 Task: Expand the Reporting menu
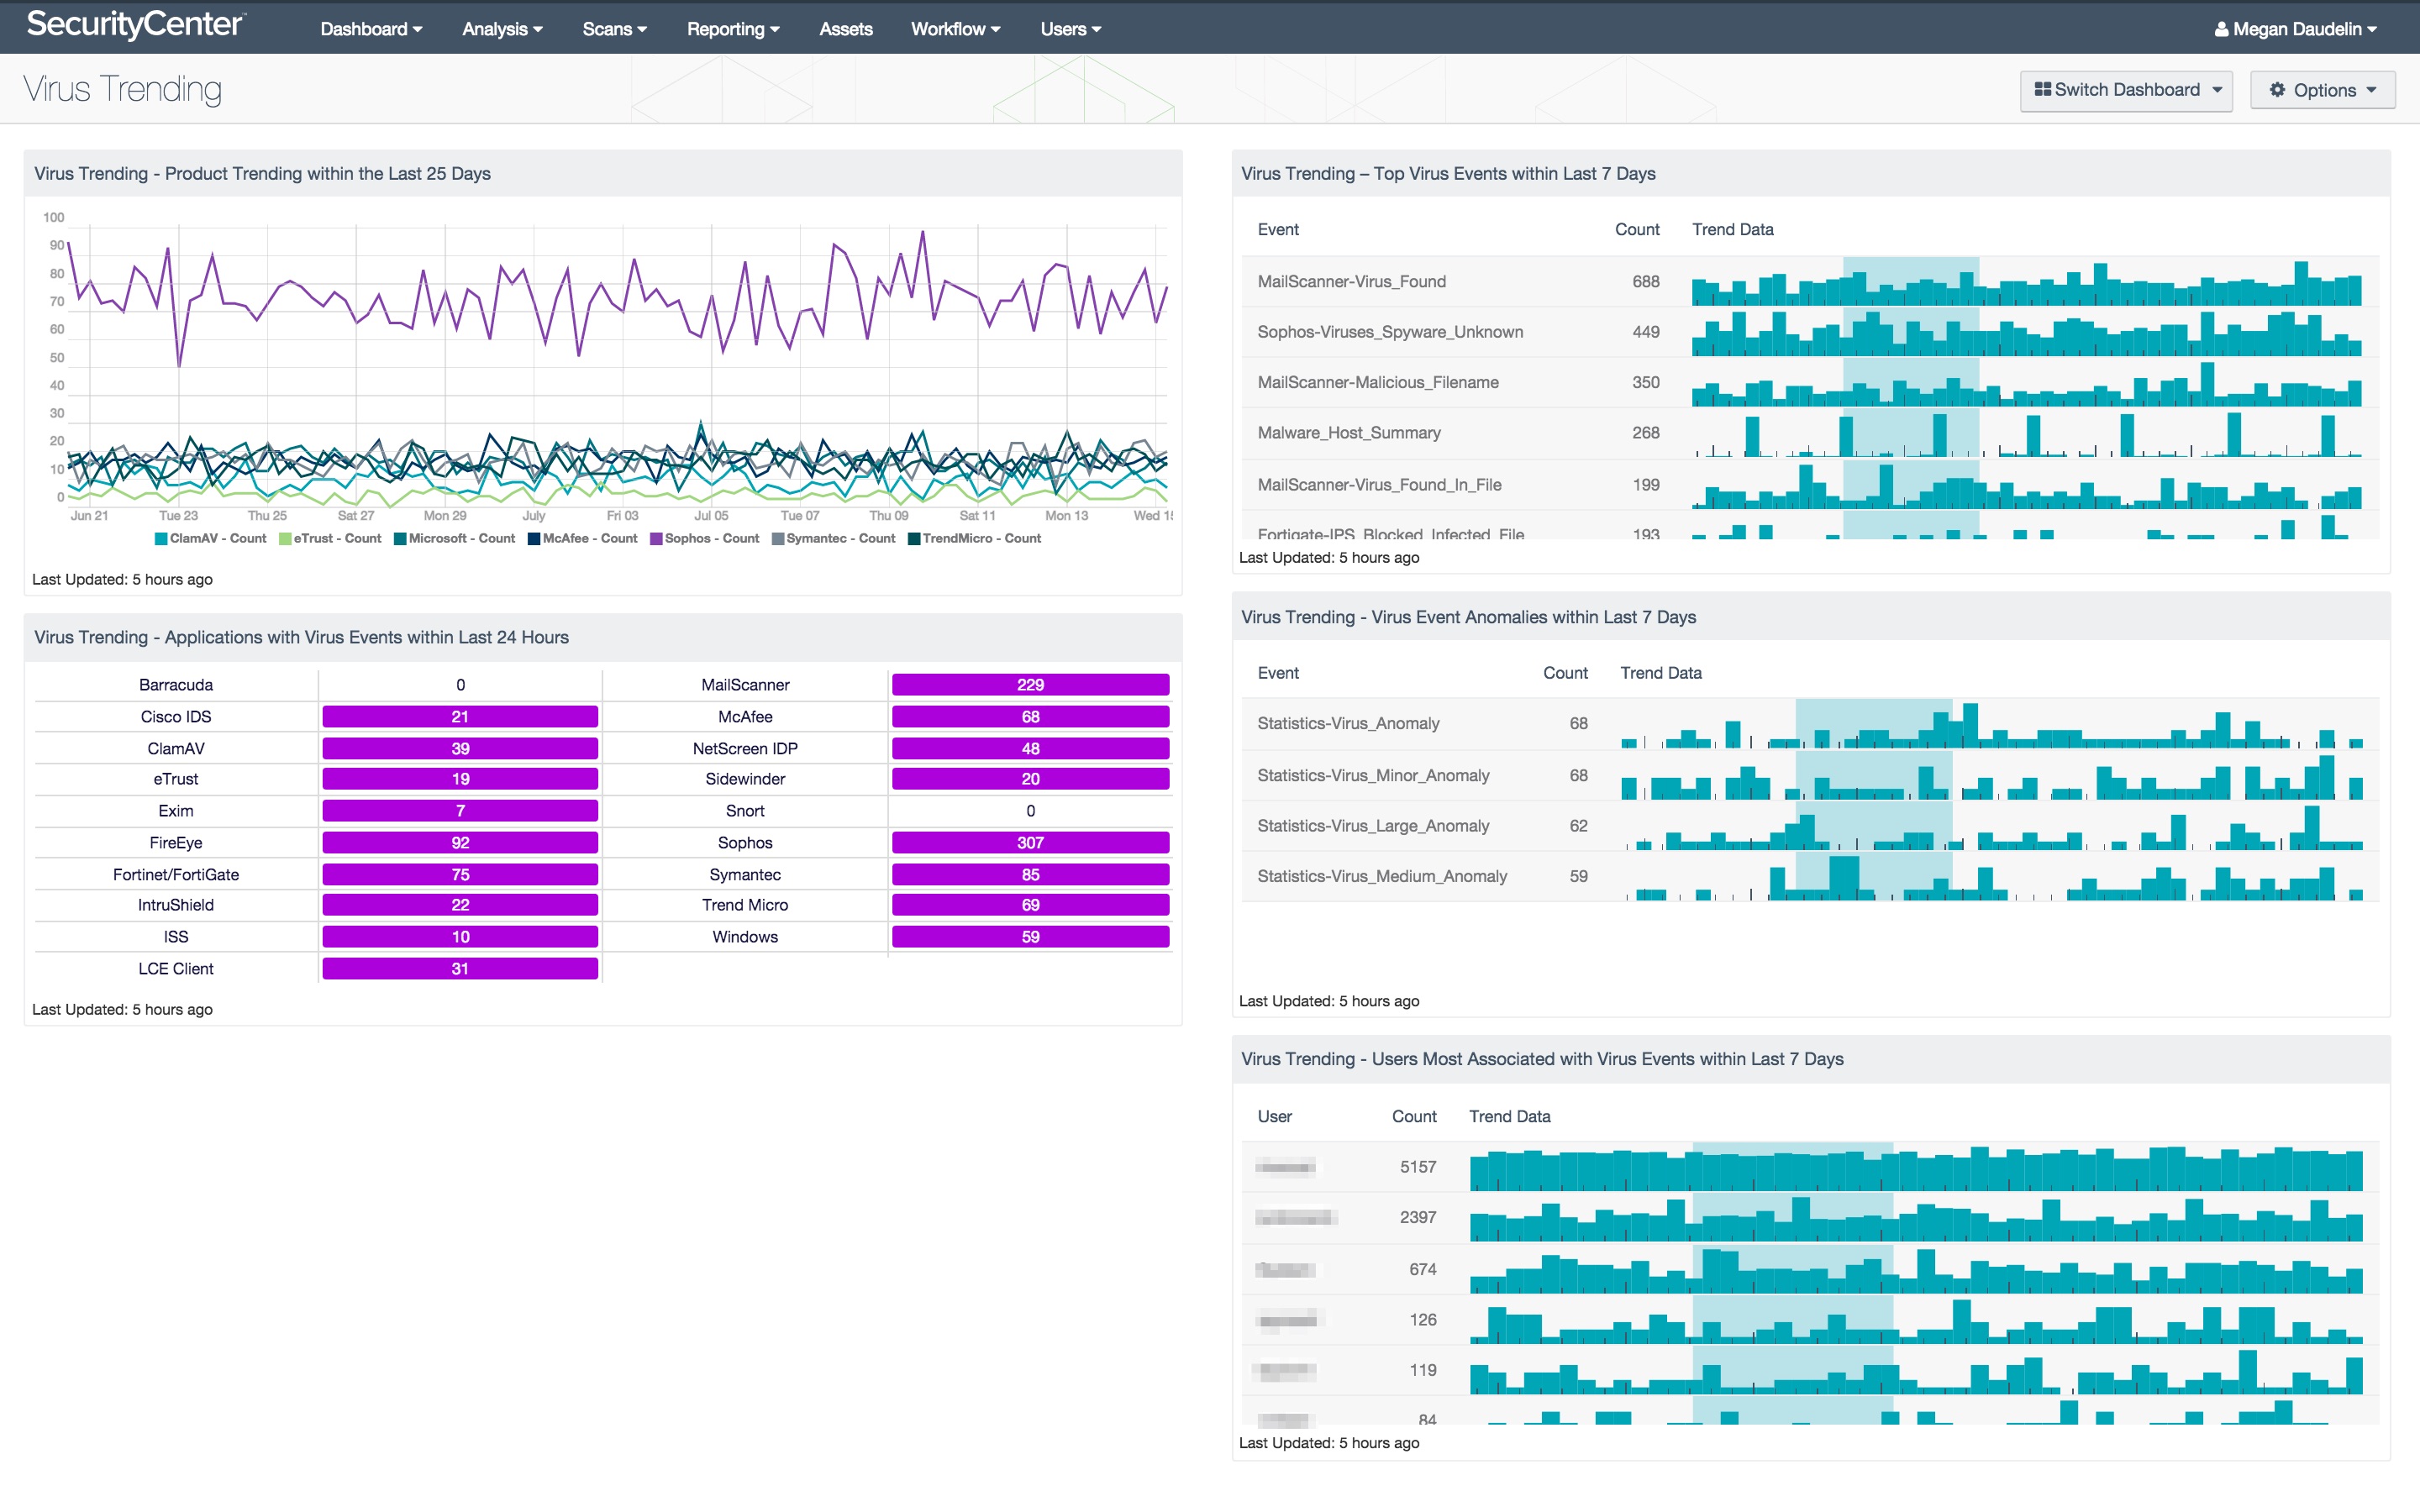click(733, 29)
